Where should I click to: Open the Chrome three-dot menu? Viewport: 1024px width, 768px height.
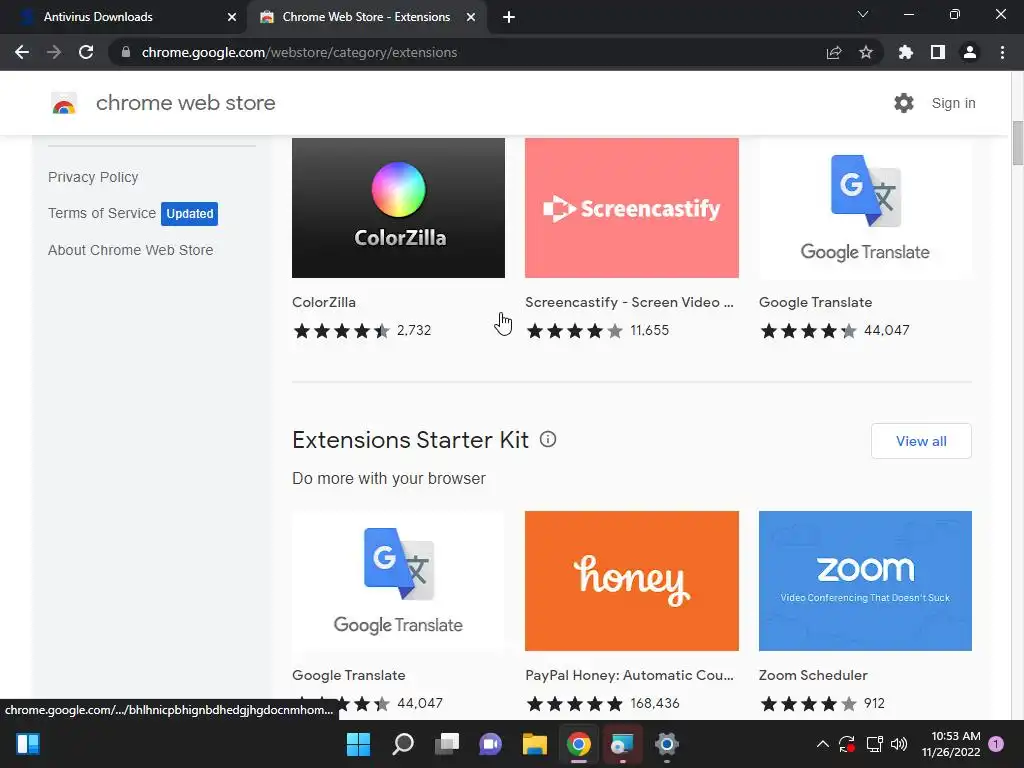tap(1002, 52)
